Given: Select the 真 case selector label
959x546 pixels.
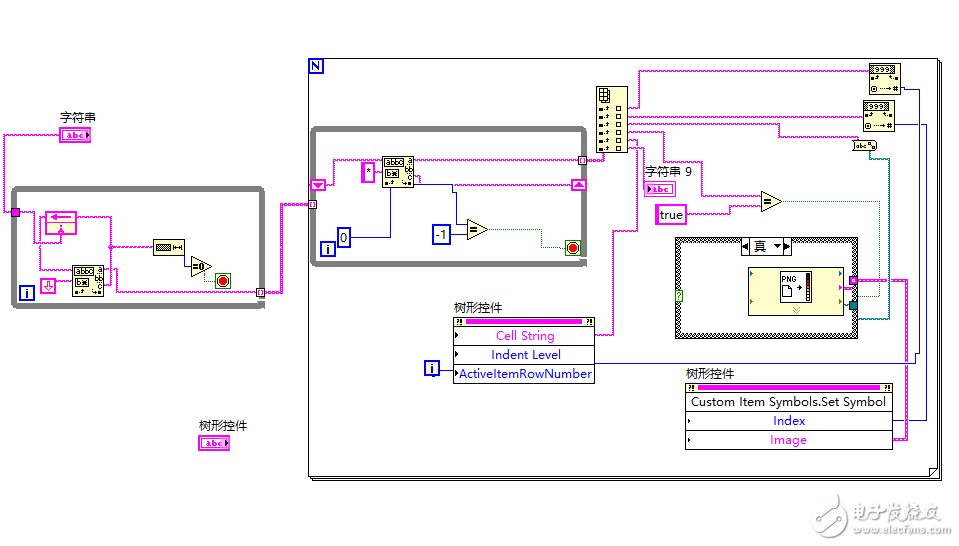Looking at the screenshot, I should (x=760, y=246).
